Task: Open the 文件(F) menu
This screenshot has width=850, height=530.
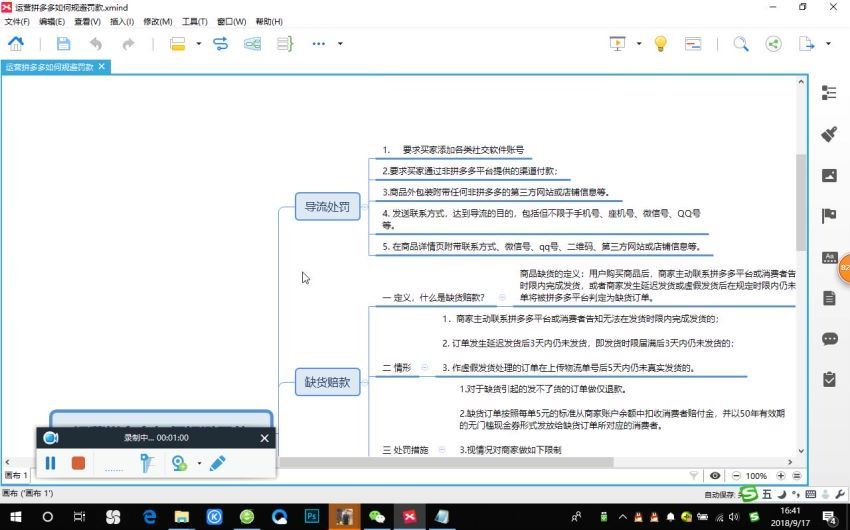Action: pyautogui.click(x=17, y=22)
